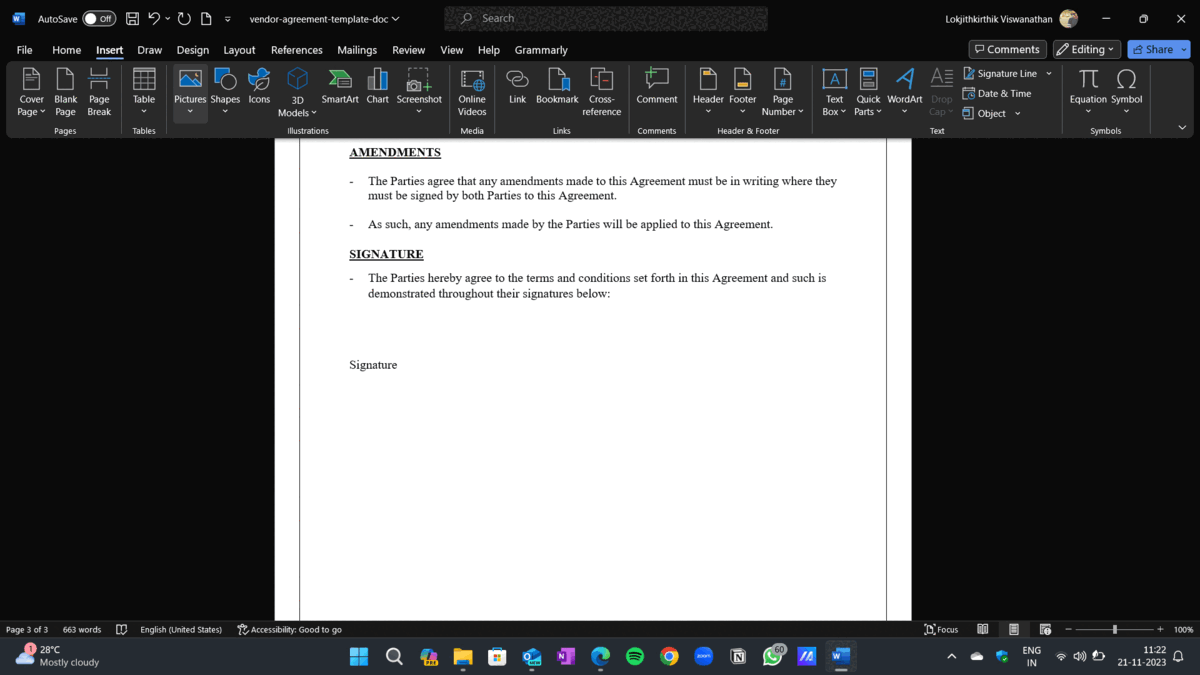Image resolution: width=1200 pixels, height=675 pixels.
Task: Add a Bookmark
Action: tap(557, 87)
